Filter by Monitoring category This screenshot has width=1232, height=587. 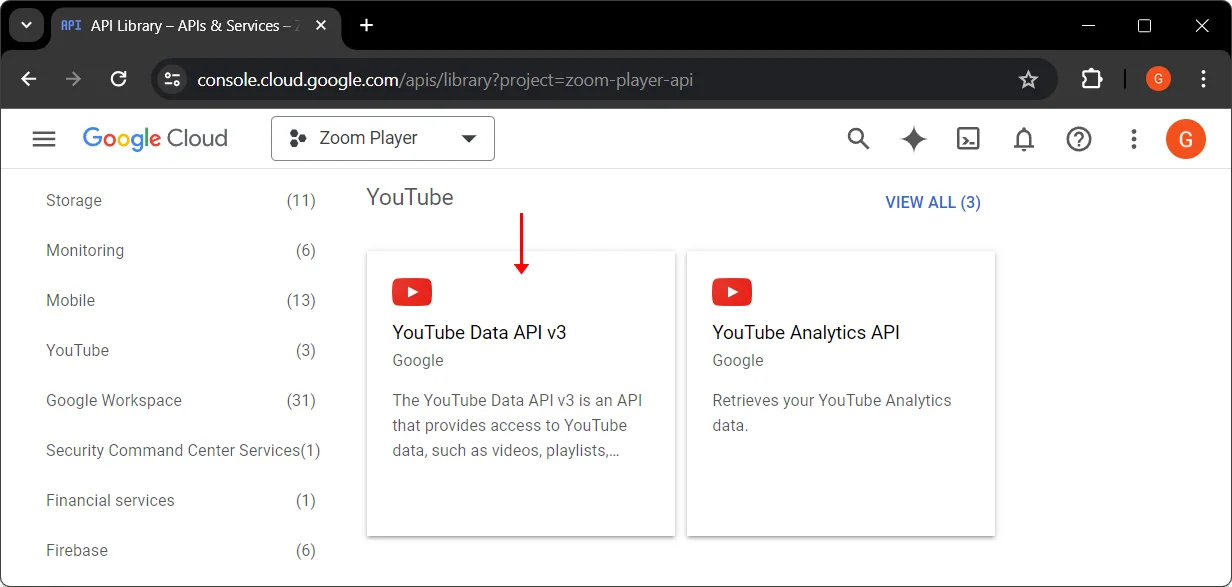click(x=181, y=250)
